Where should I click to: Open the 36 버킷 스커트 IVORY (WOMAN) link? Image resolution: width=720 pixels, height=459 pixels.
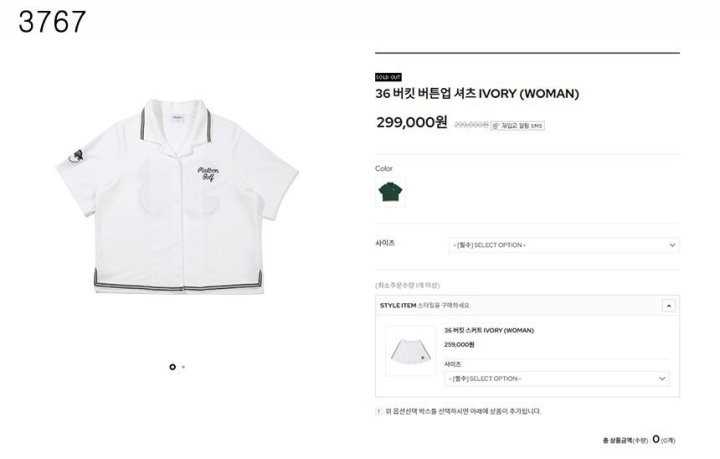(x=489, y=330)
